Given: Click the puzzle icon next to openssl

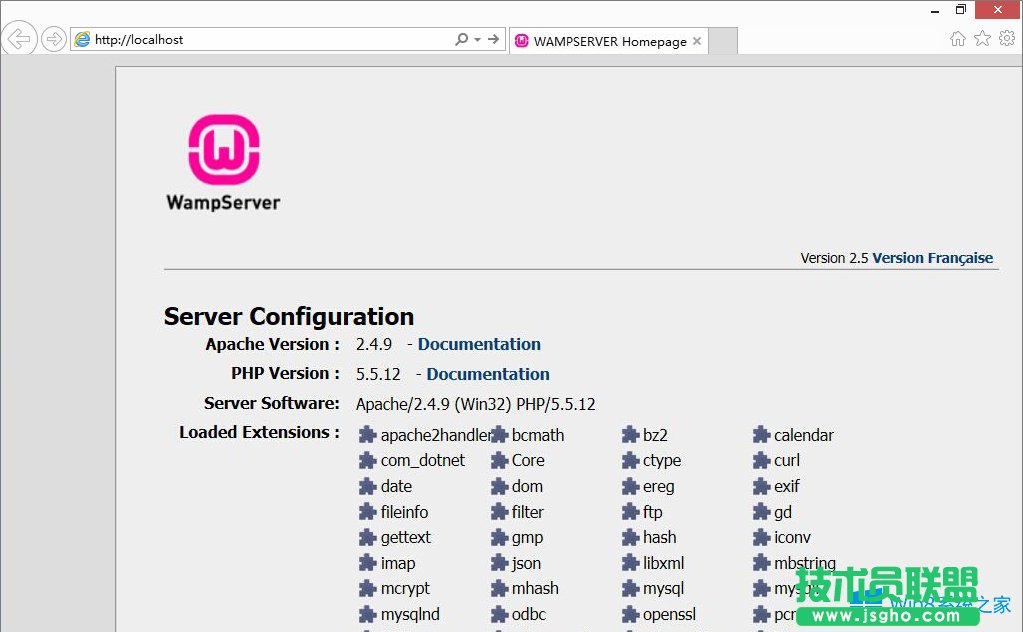Looking at the screenshot, I should 630,614.
